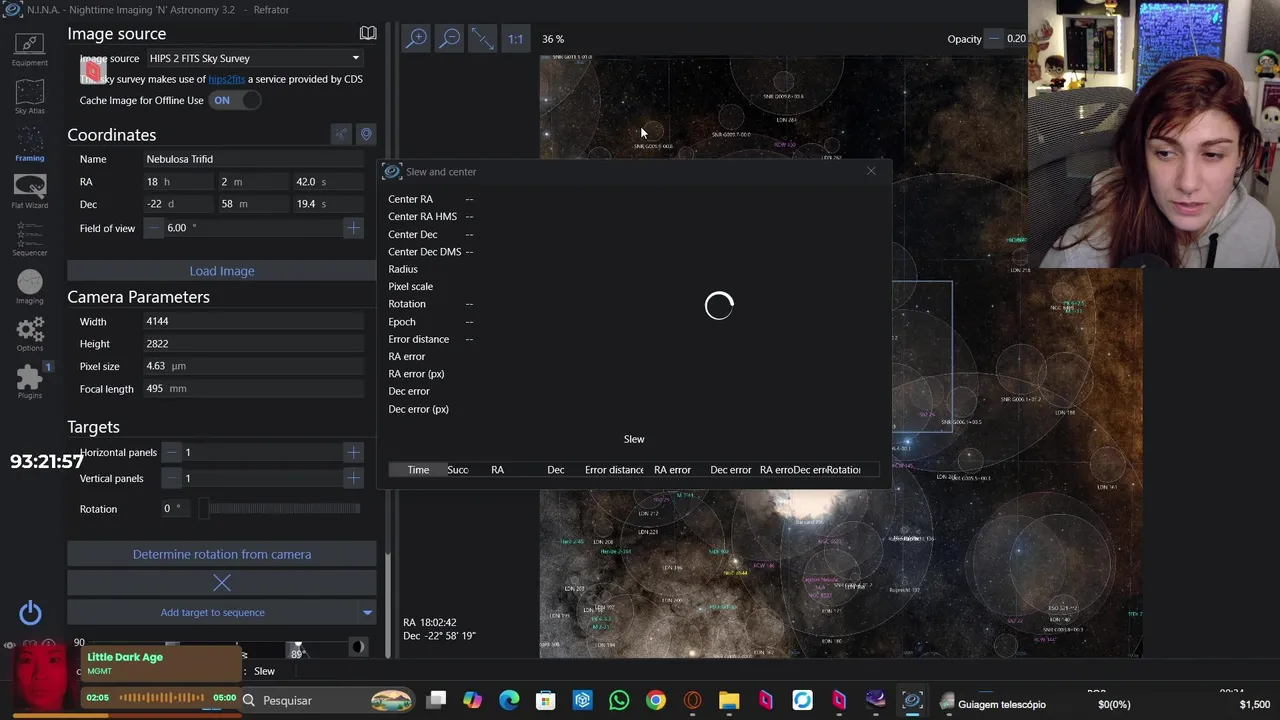
Task: Open File Explorer from the taskbar
Action: pos(729,700)
